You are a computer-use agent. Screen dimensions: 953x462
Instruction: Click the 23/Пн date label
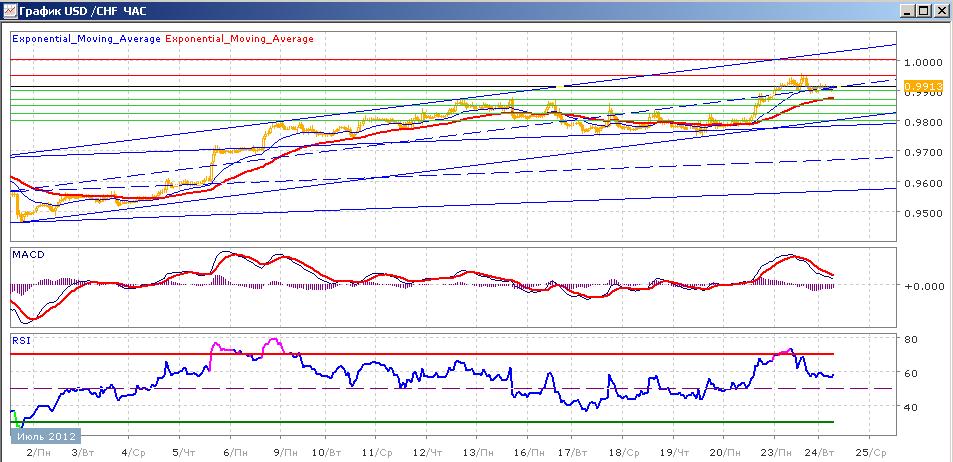(x=774, y=453)
